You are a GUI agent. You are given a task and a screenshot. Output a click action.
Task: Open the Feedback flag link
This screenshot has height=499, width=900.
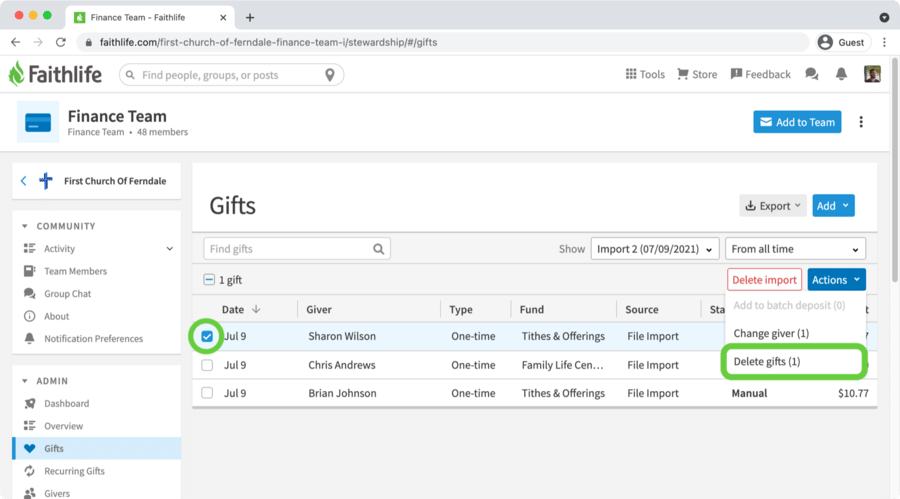[x=760, y=74]
